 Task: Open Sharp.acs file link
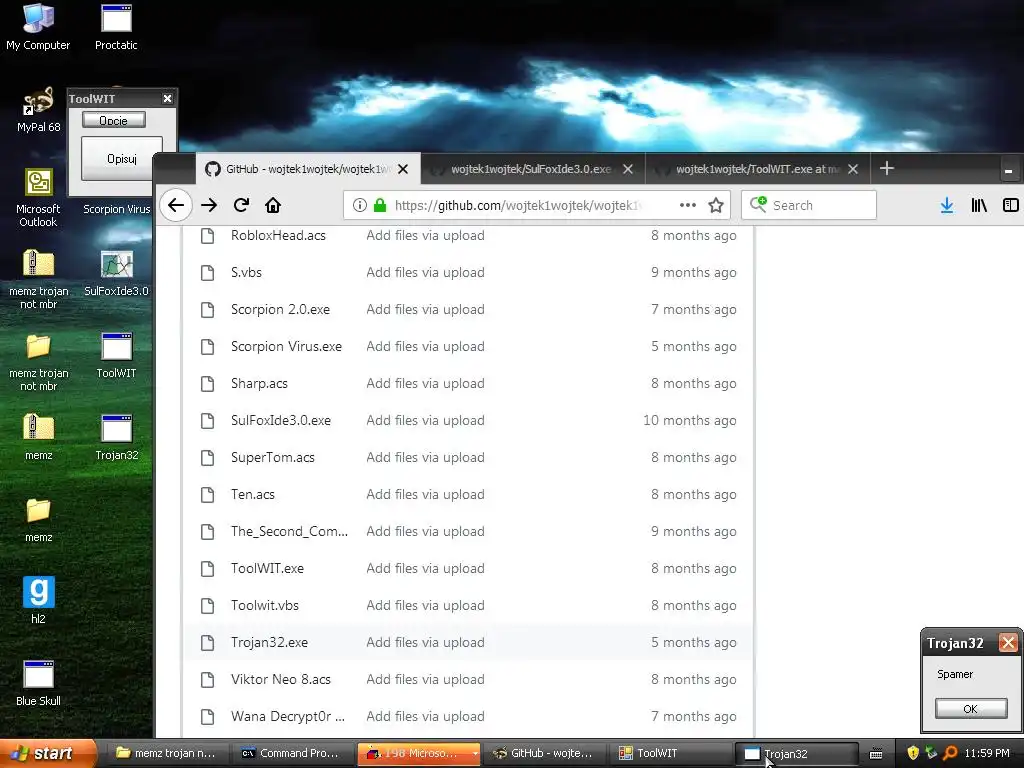click(x=259, y=383)
